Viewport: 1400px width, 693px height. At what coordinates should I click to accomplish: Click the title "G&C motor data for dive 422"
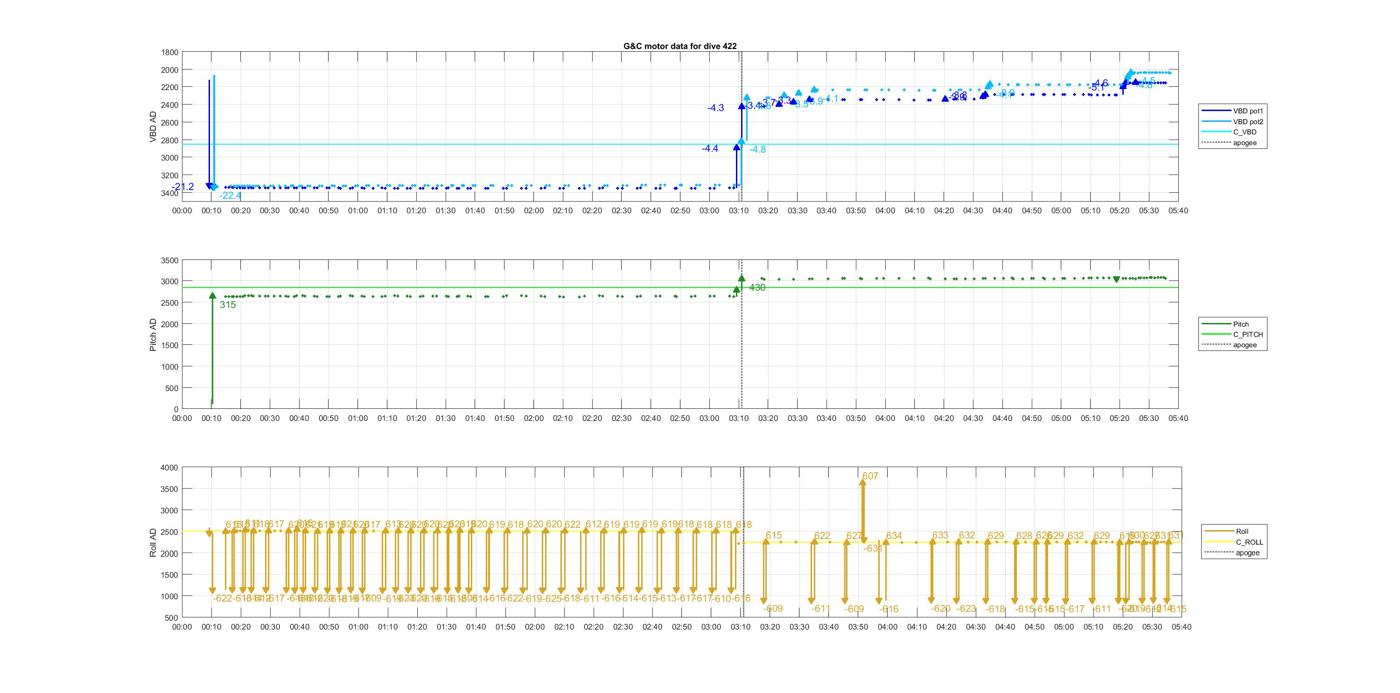tap(680, 46)
